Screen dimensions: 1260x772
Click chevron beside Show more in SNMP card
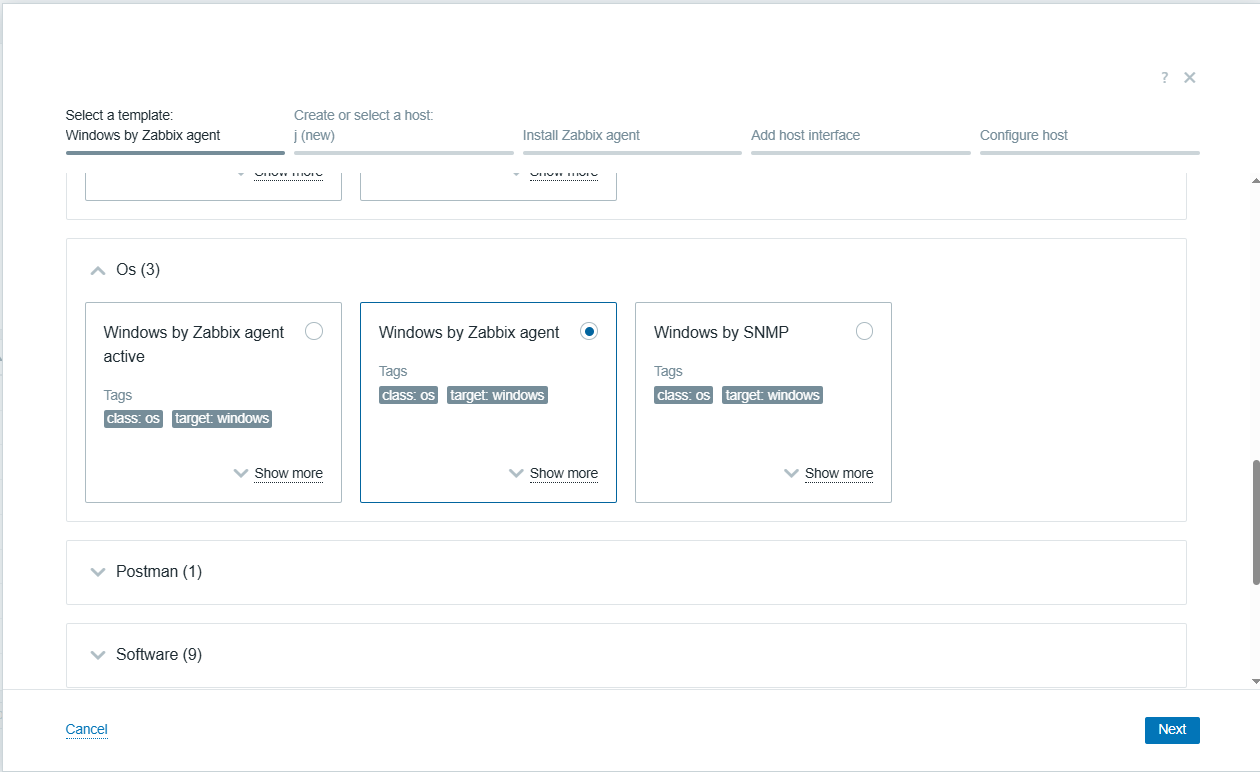(791, 473)
